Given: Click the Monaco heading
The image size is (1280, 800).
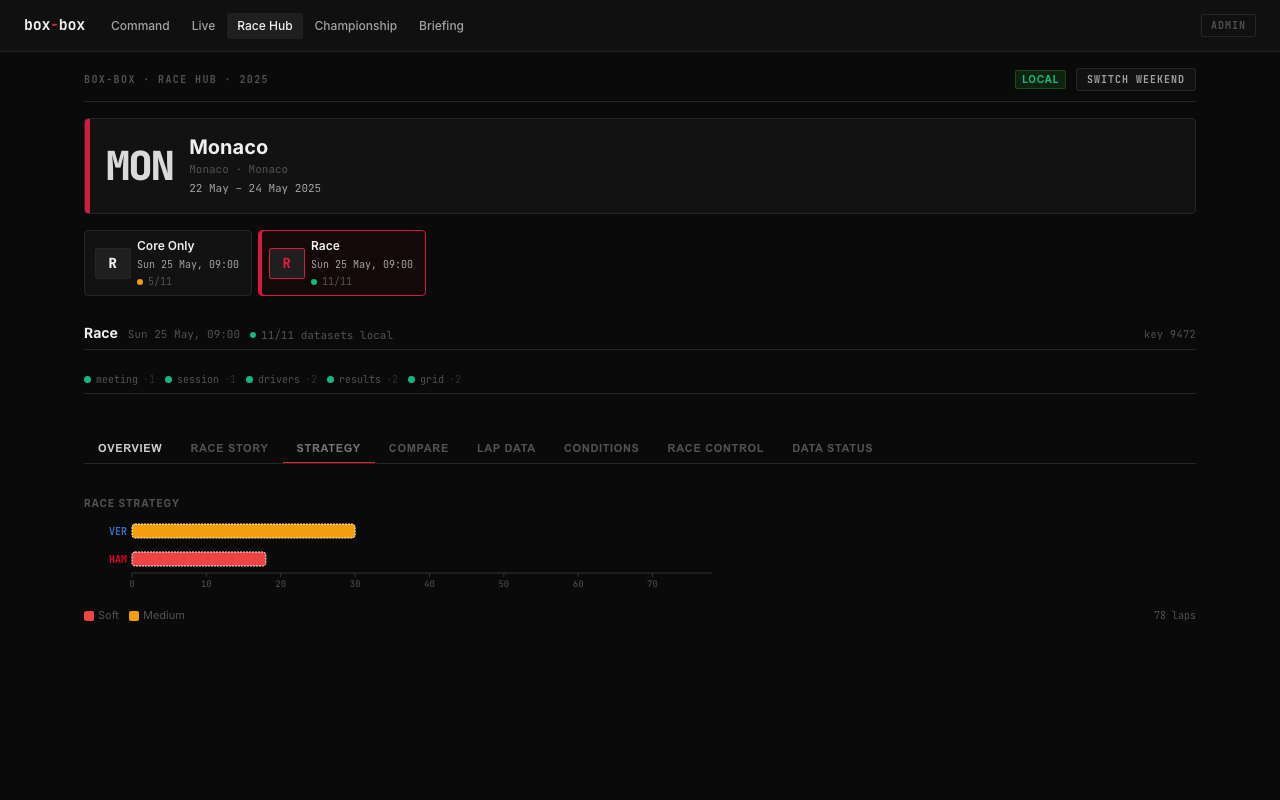Looking at the screenshot, I should [x=229, y=147].
